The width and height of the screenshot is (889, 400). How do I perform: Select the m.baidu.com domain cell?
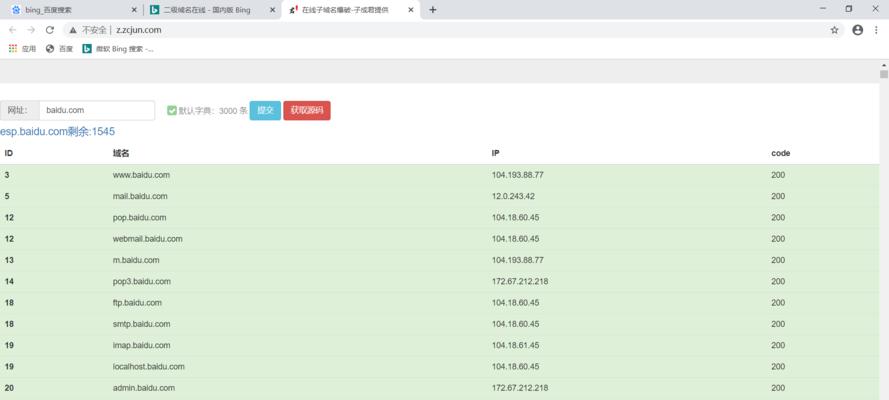[x=136, y=260]
